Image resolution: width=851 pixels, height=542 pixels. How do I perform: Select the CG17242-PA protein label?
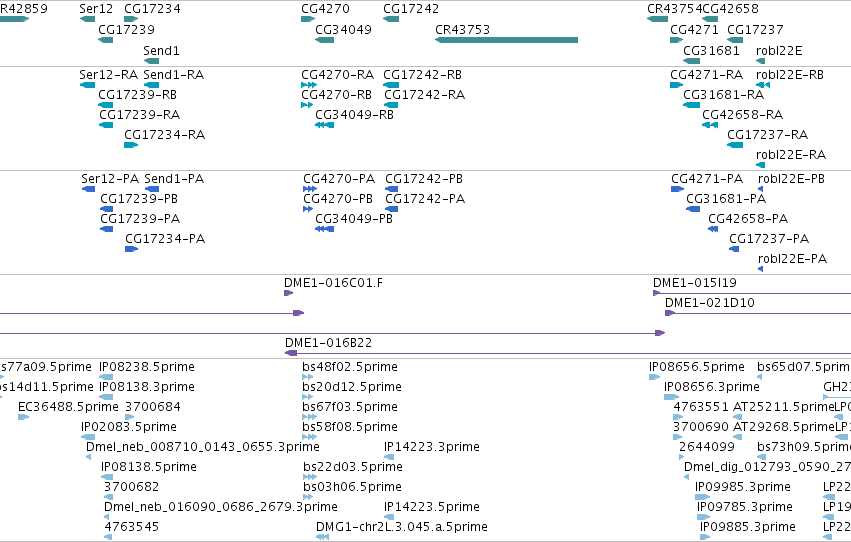[425, 199]
